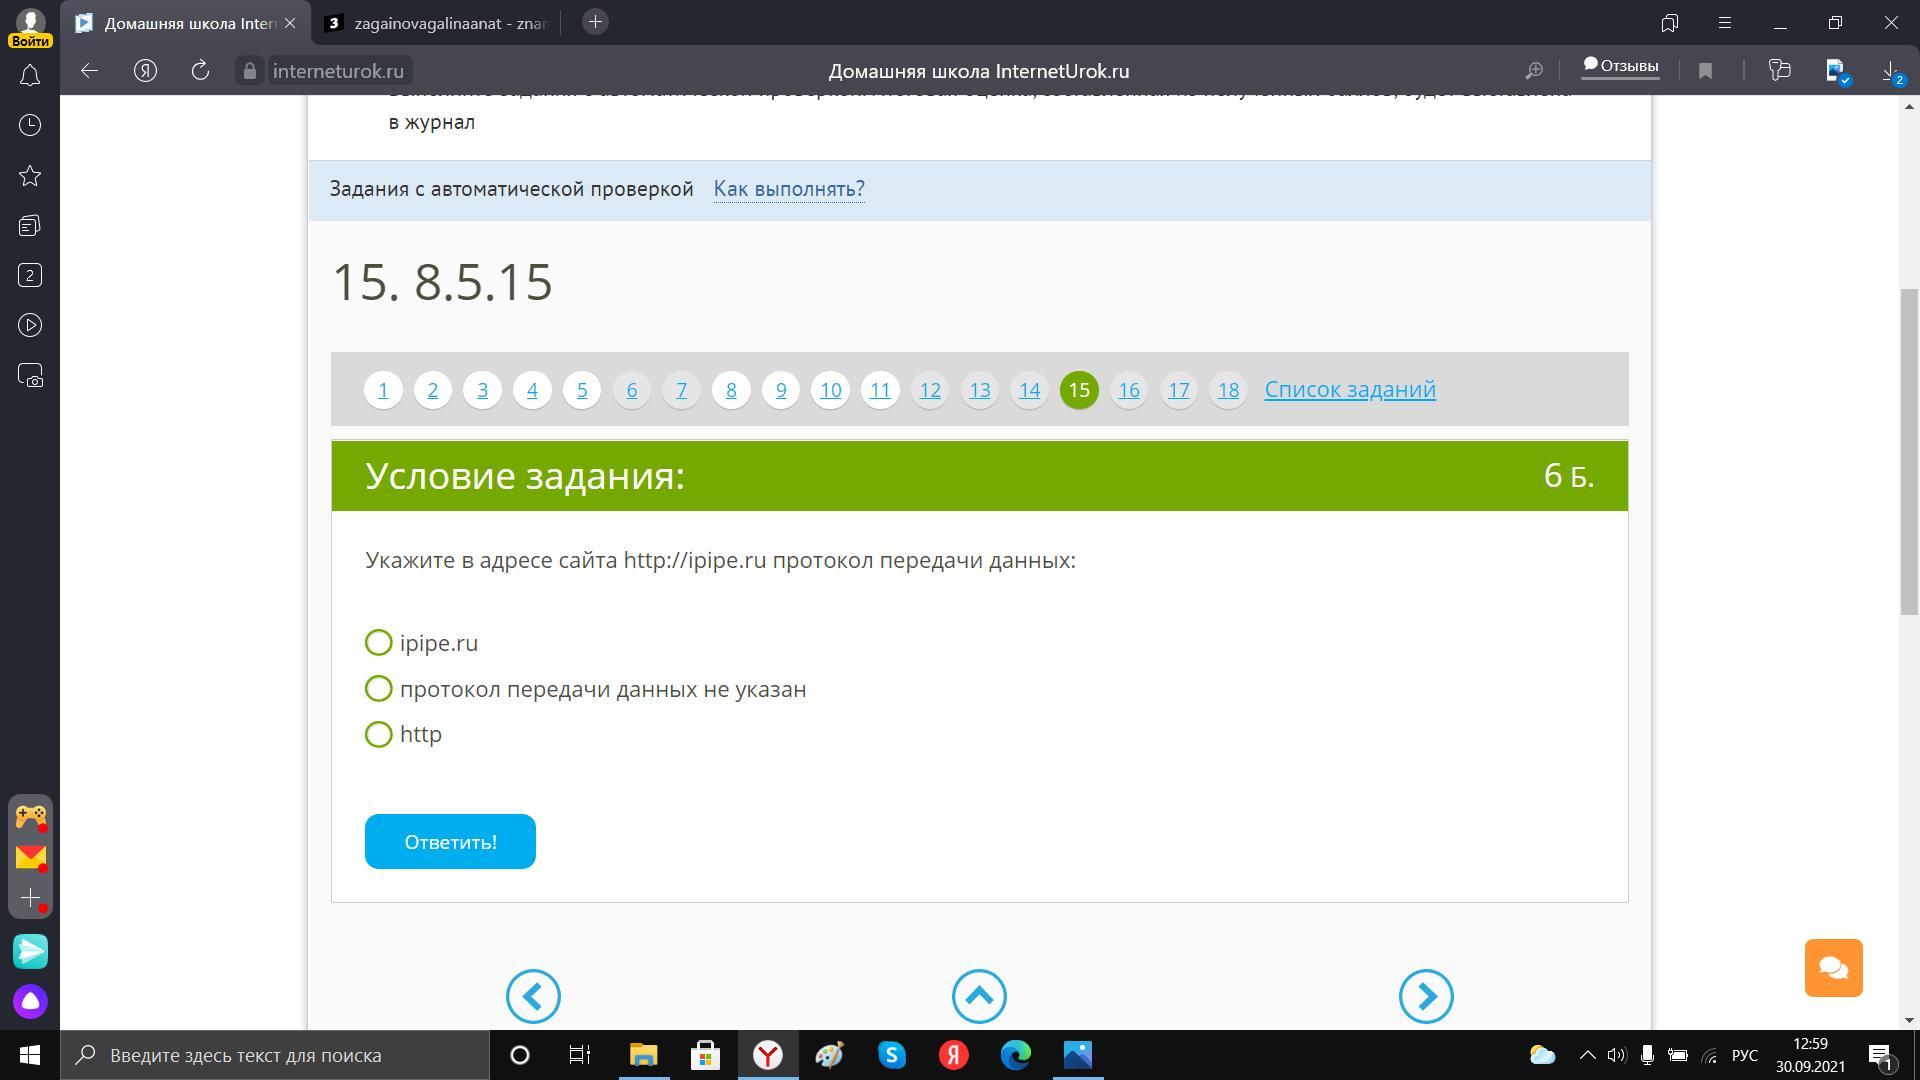Expand system tray hidden icons chevron
The image size is (1920, 1080).
(x=1587, y=1055)
